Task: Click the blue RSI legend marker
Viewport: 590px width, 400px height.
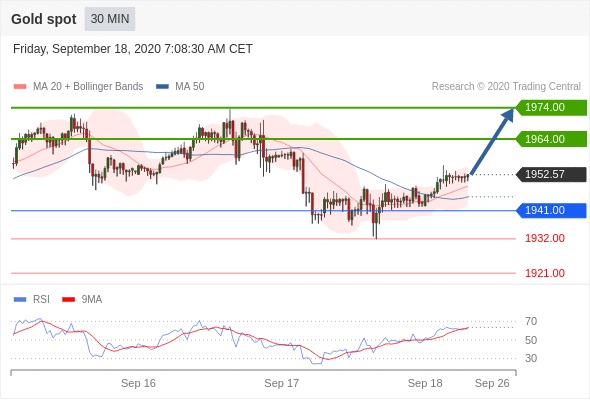Action: coord(20,300)
